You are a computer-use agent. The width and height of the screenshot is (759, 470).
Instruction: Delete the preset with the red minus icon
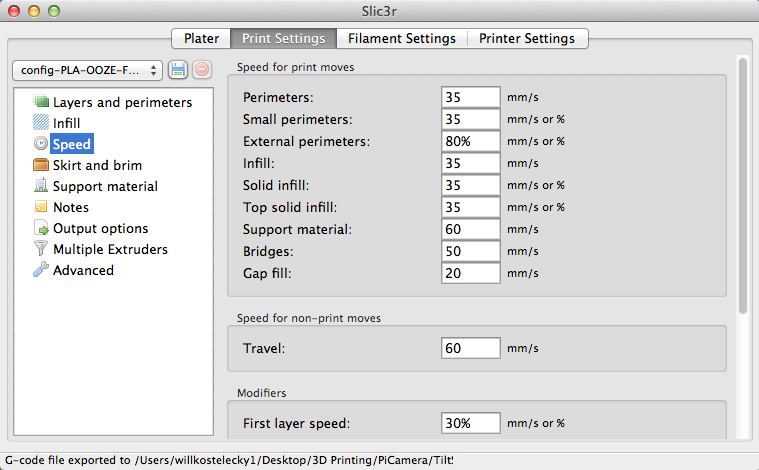[201, 70]
